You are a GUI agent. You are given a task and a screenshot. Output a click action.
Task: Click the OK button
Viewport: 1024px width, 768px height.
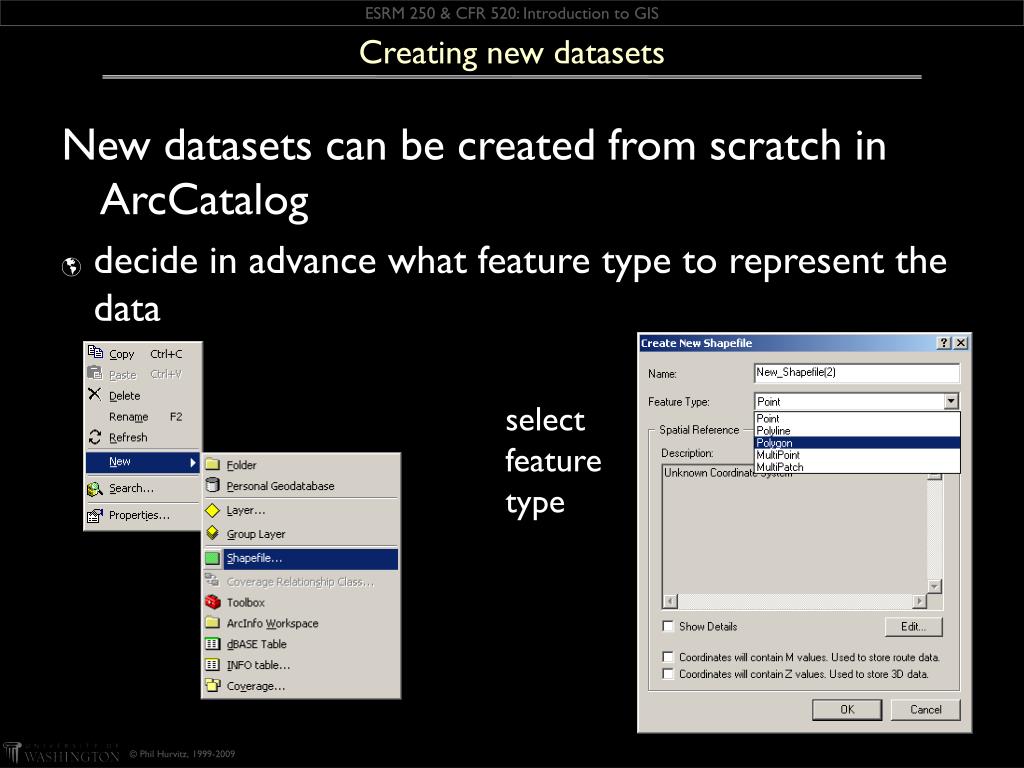click(847, 709)
